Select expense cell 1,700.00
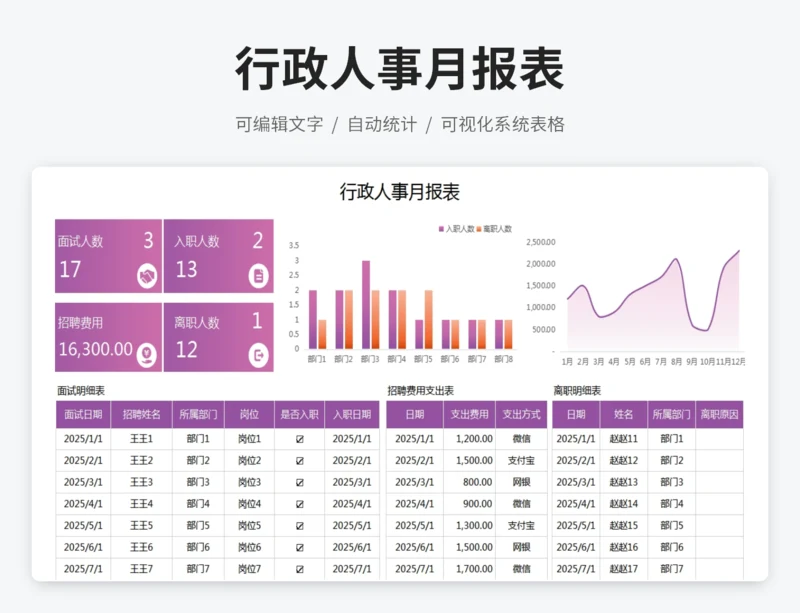800x613 pixels. pyautogui.click(x=469, y=569)
